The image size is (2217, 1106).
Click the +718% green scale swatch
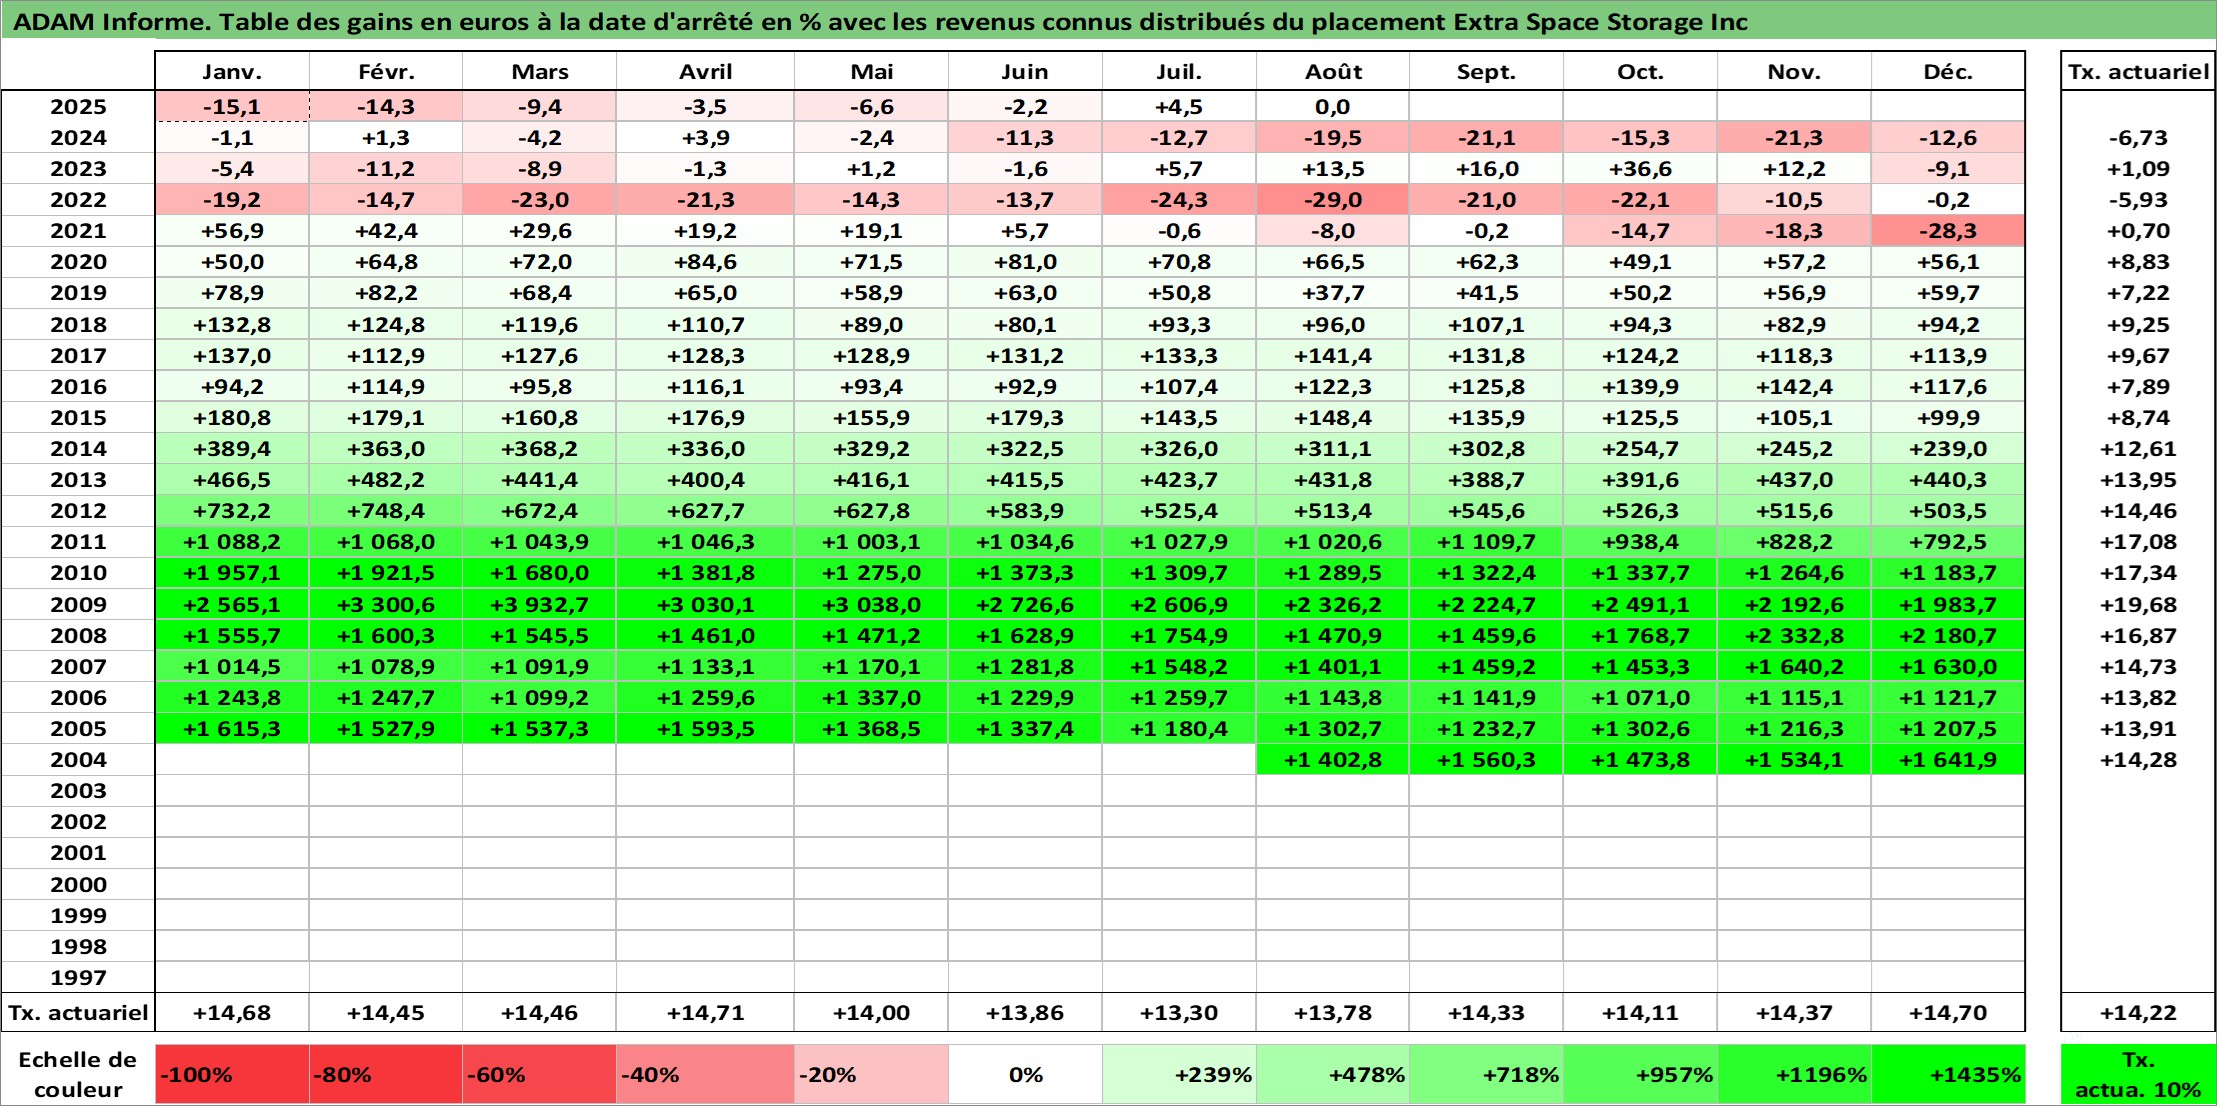pyautogui.click(x=1486, y=1074)
